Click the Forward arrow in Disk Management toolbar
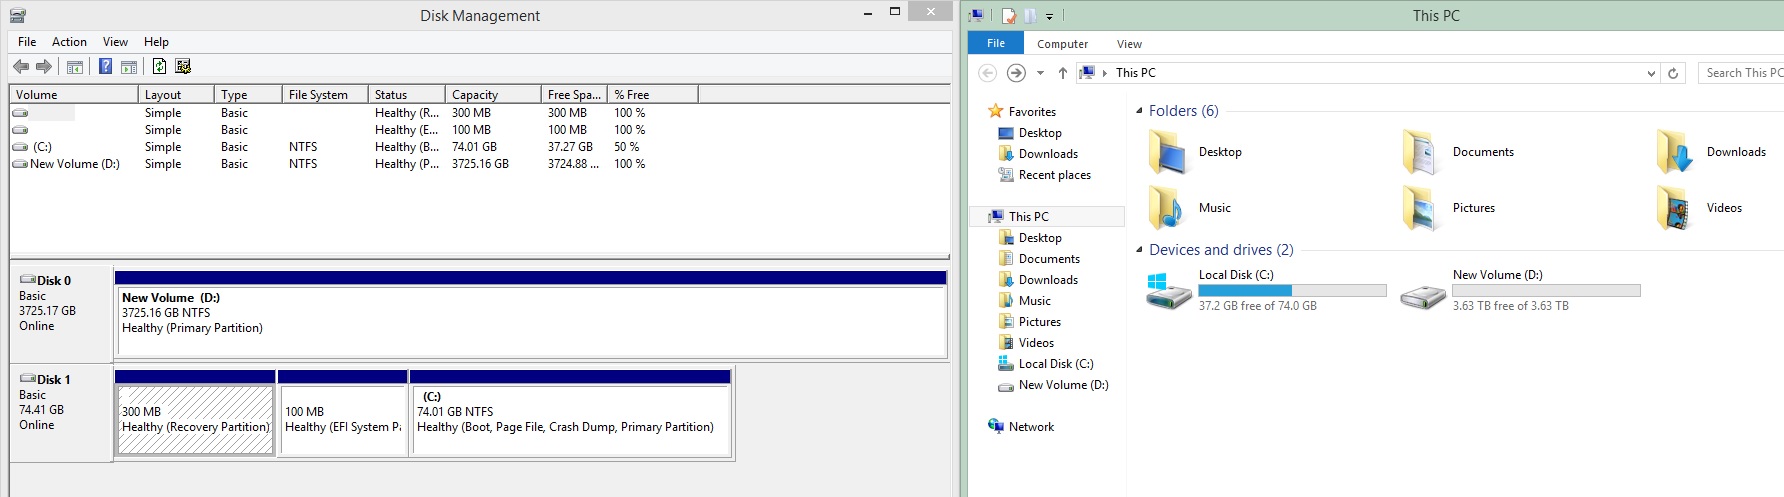1784x497 pixels. tap(43, 66)
